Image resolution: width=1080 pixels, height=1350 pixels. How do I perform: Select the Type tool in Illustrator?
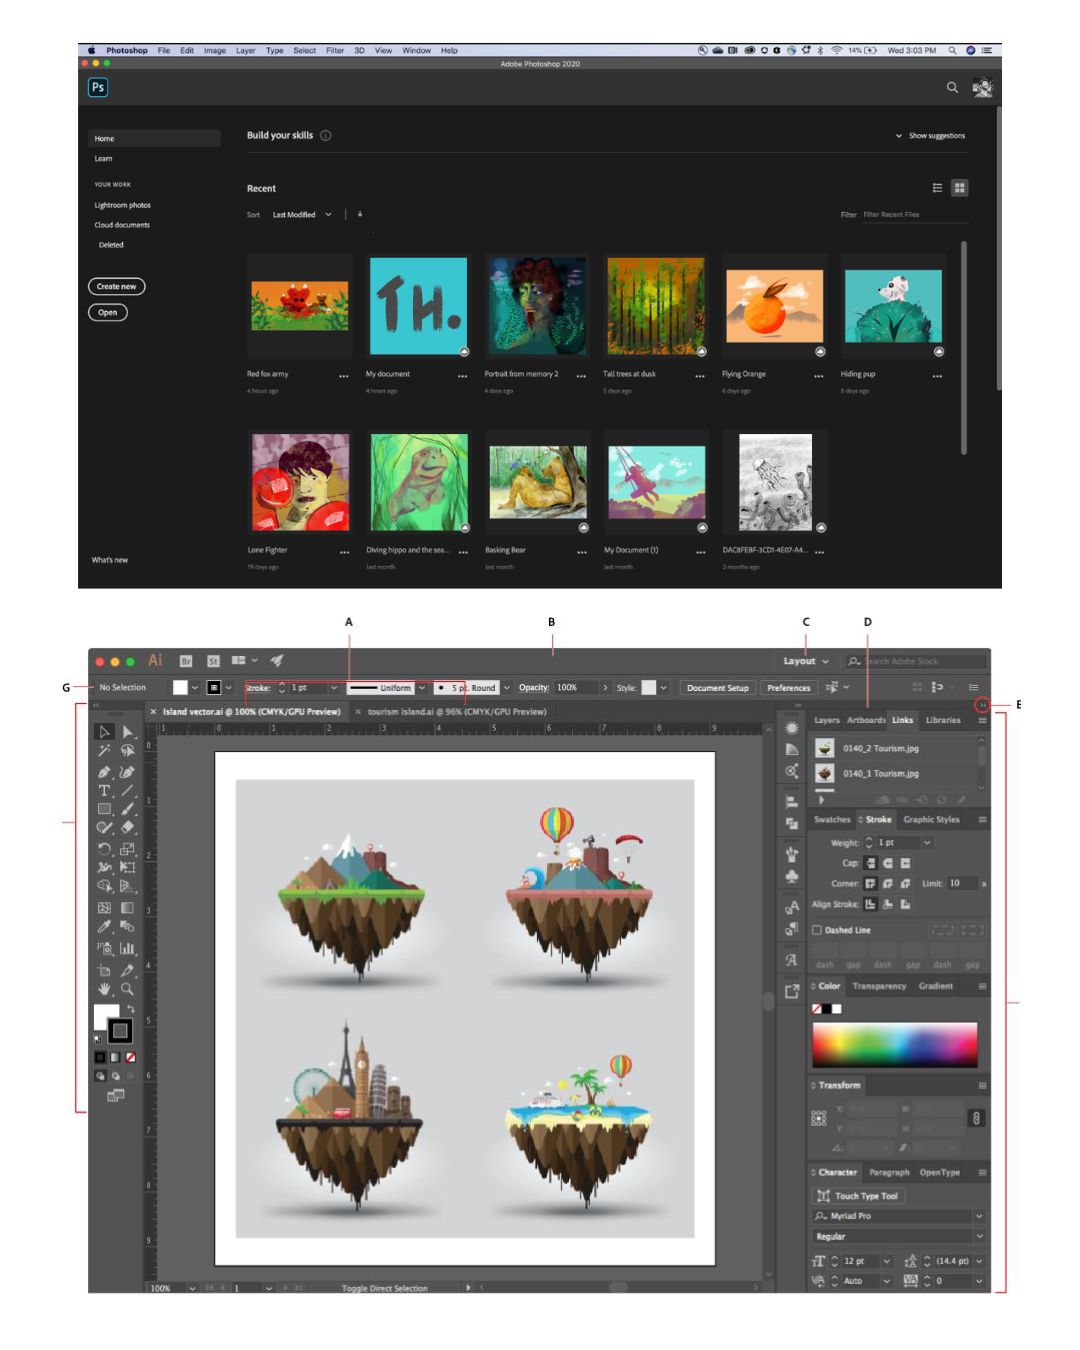pyautogui.click(x=104, y=790)
